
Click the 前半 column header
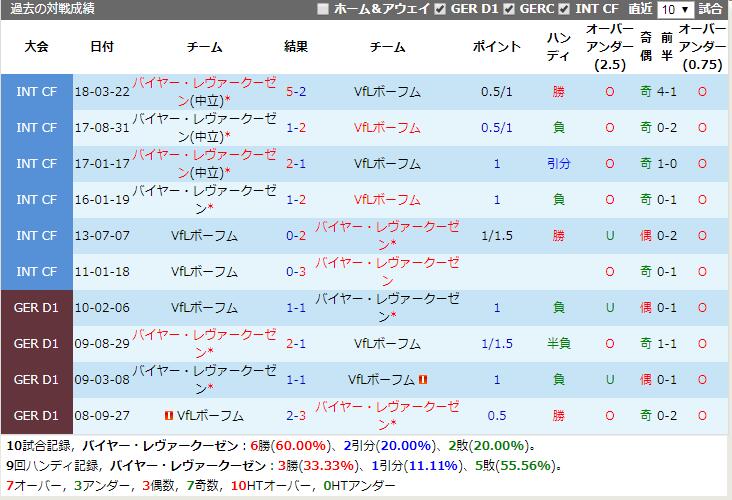pos(667,46)
